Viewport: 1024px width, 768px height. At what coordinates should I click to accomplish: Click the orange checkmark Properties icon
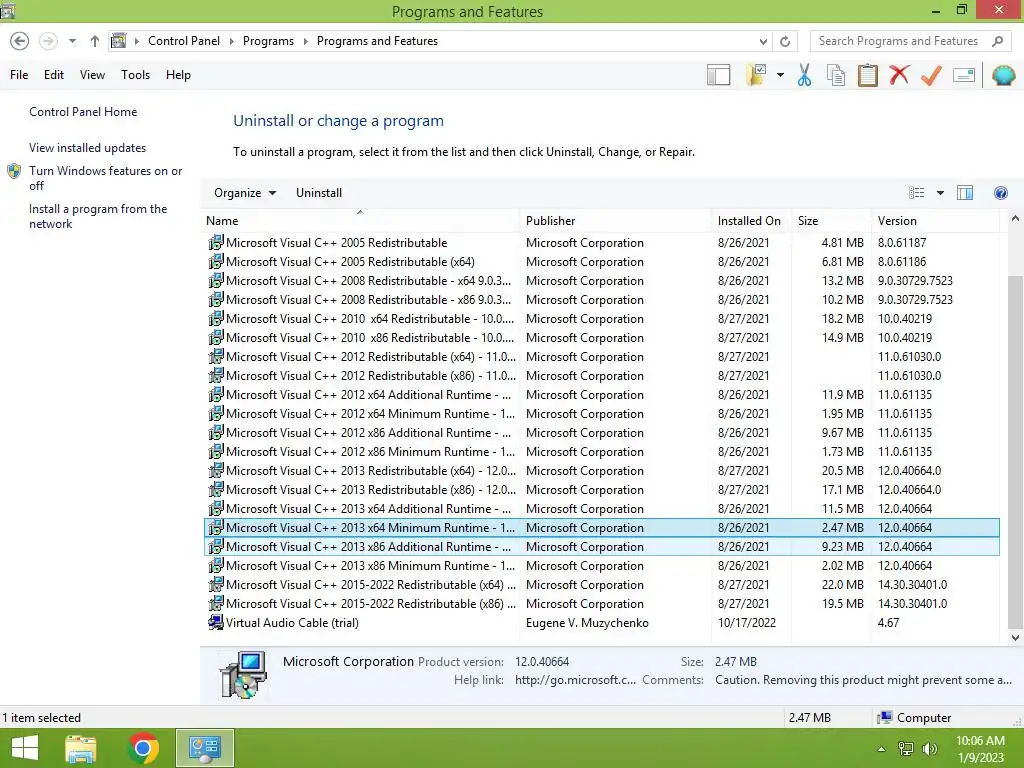pyautogui.click(x=931, y=75)
